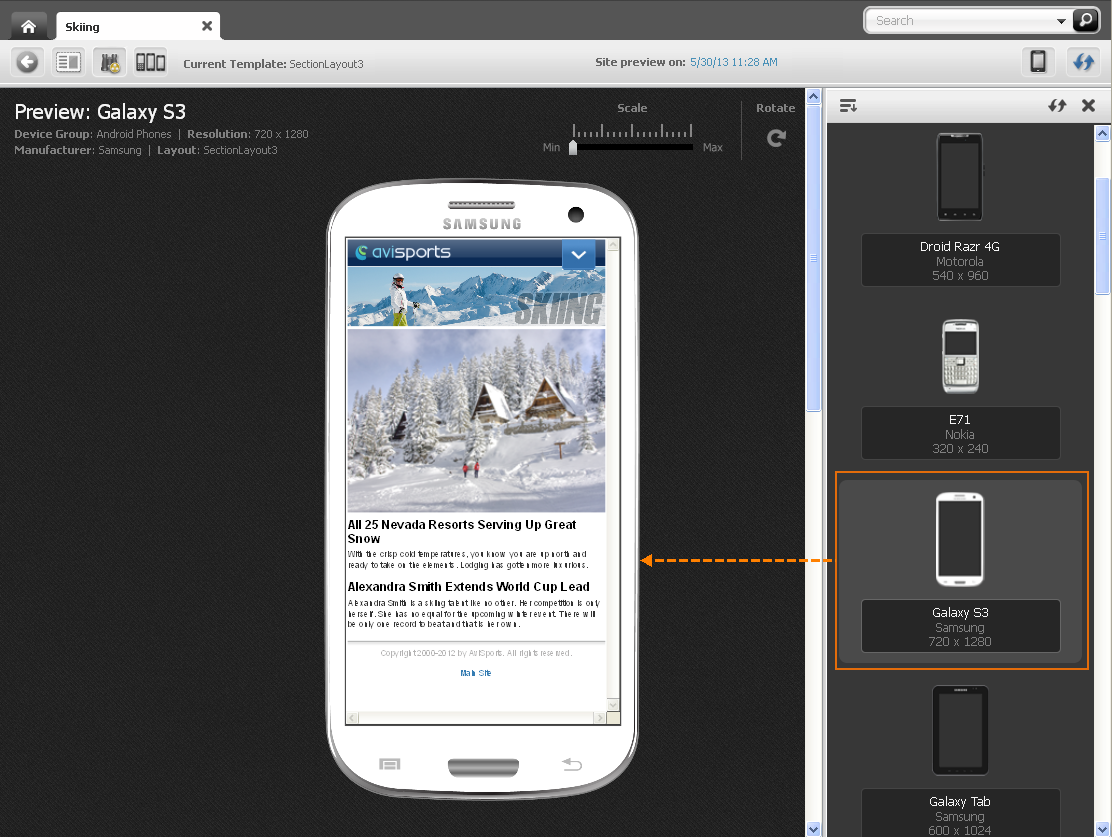Go to the home tab icon

click(x=28, y=26)
